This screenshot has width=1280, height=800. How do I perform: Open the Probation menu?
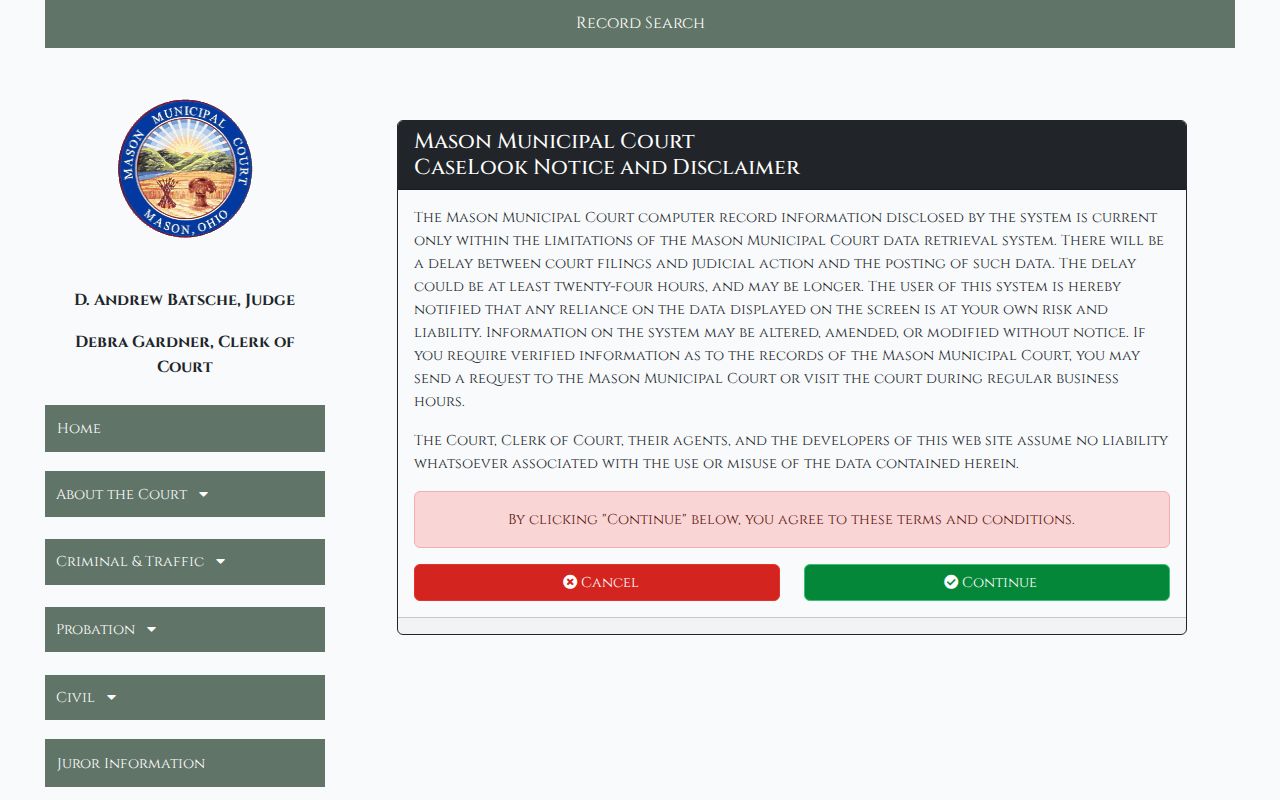point(185,630)
